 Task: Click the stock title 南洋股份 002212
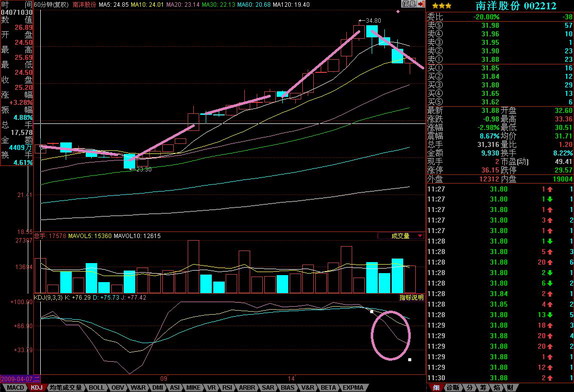[516, 6]
